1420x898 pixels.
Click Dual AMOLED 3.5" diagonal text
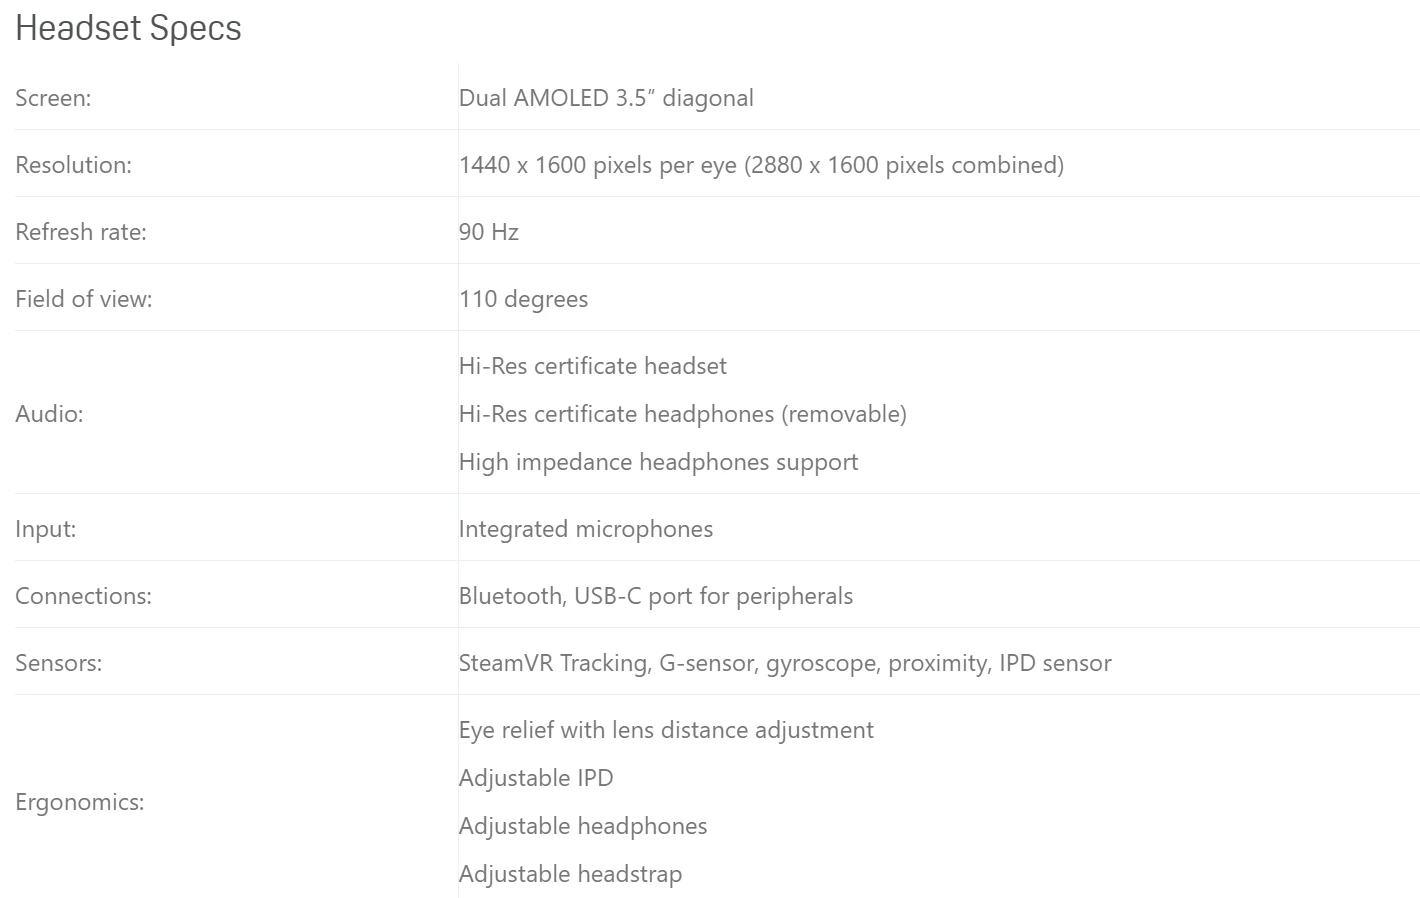point(606,98)
